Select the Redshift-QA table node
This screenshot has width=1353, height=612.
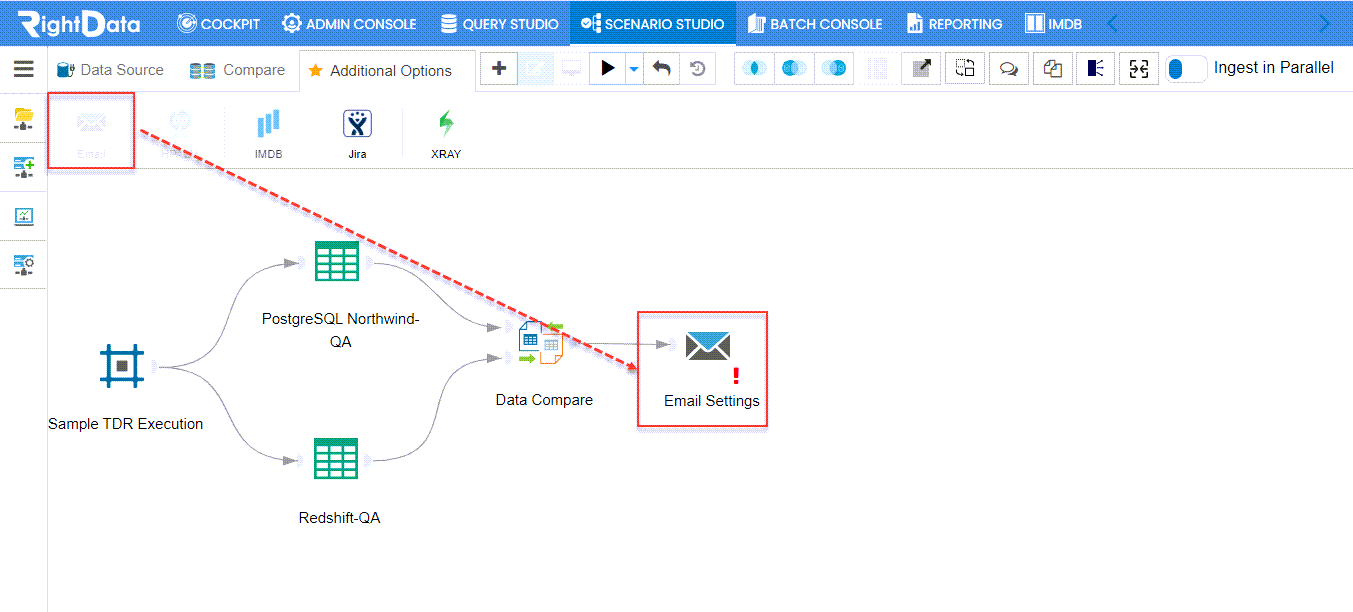[x=336, y=459]
